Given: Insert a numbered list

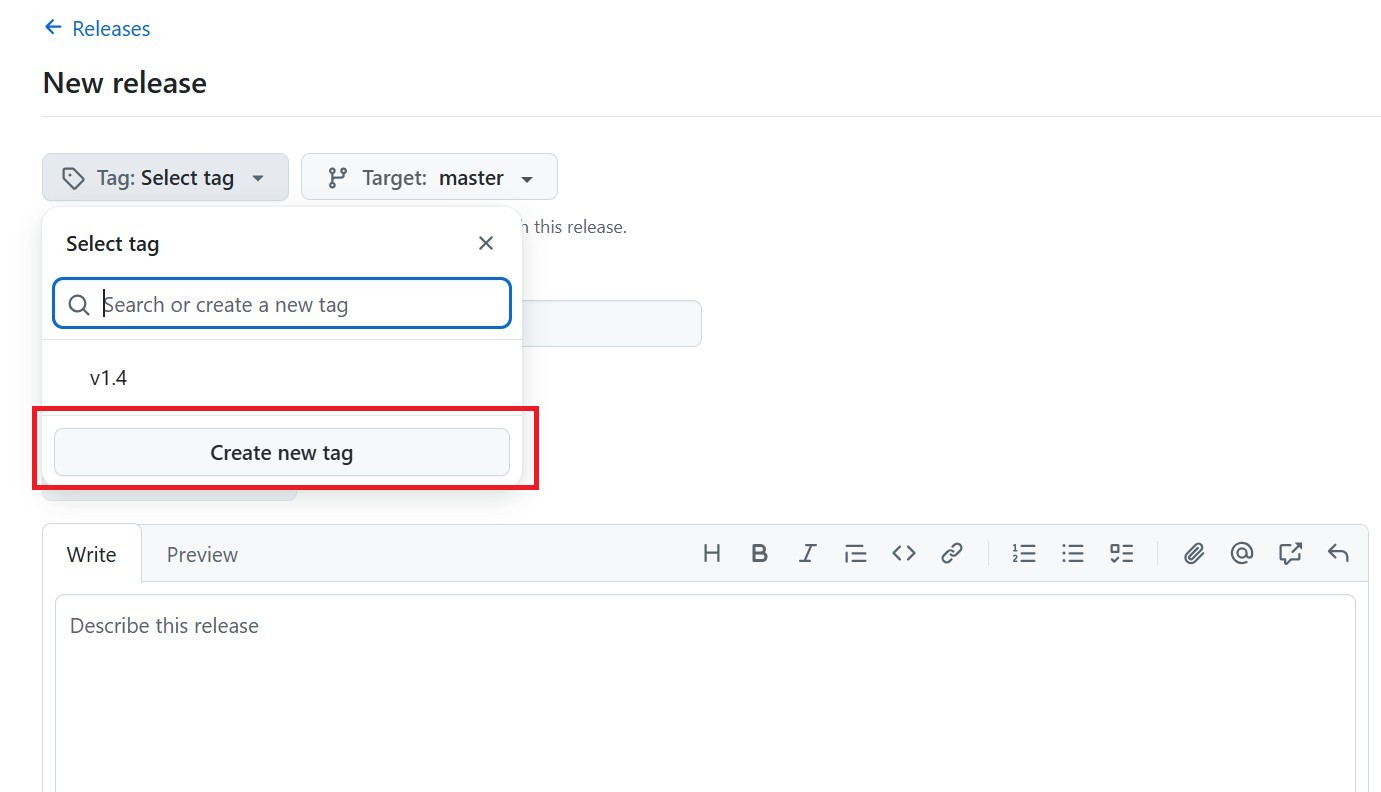Looking at the screenshot, I should pos(1024,553).
